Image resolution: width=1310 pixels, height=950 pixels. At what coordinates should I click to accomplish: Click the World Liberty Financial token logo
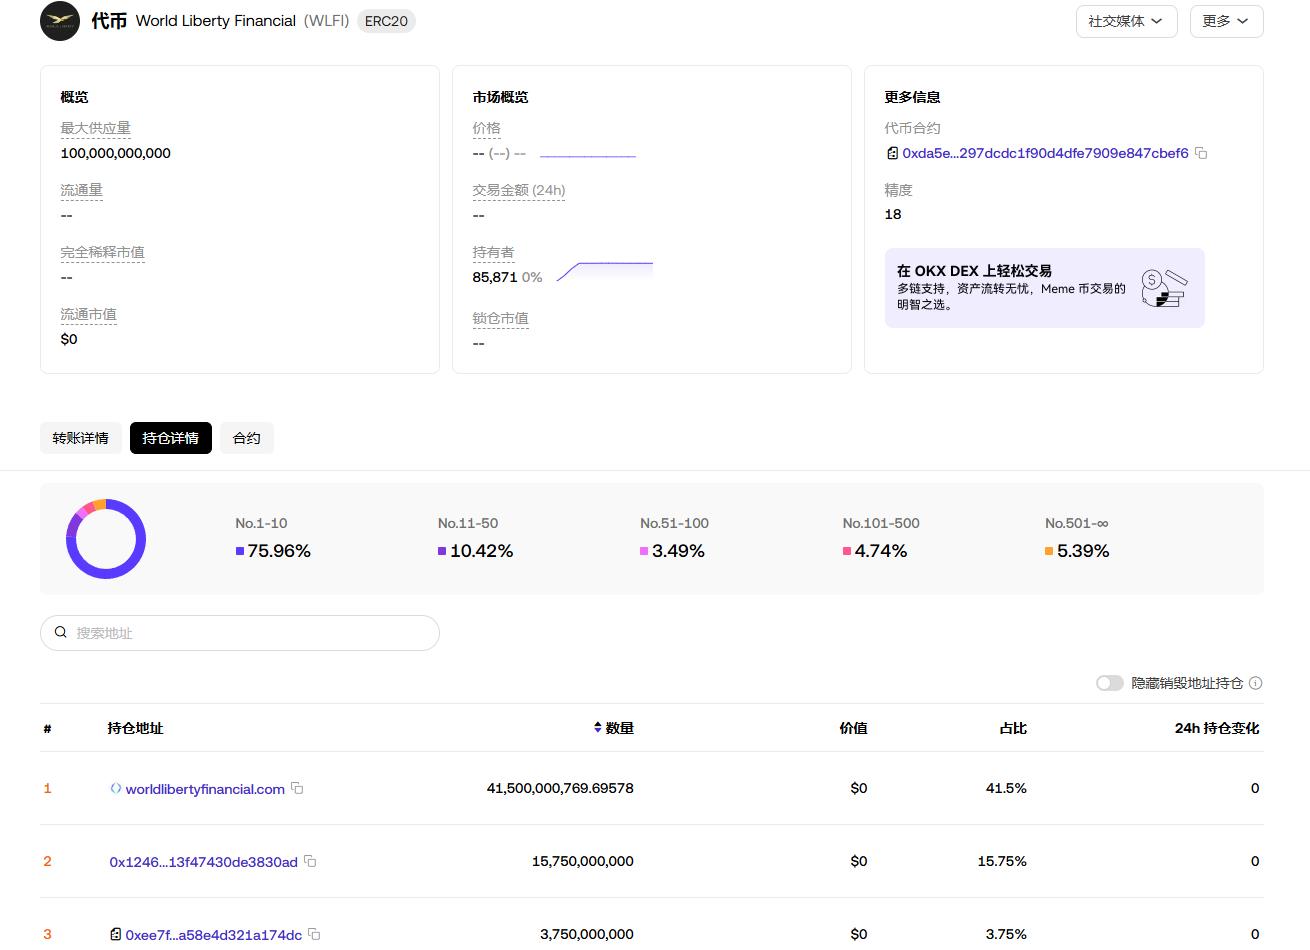(60, 21)
